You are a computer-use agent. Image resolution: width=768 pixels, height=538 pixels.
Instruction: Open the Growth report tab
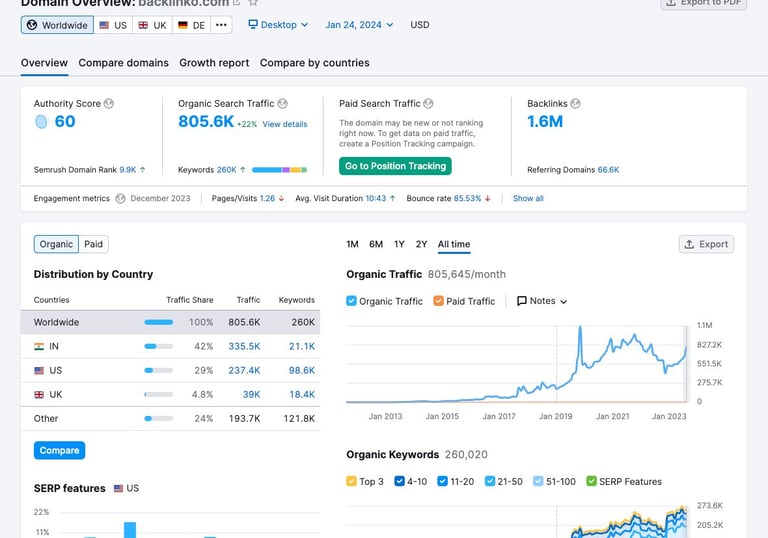pos(214,63)
